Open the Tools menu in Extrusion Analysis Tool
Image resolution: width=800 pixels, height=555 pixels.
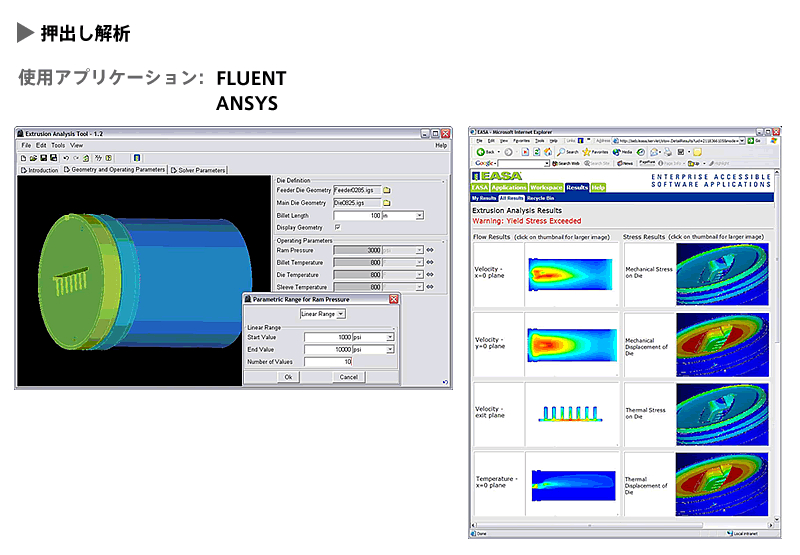58,145
